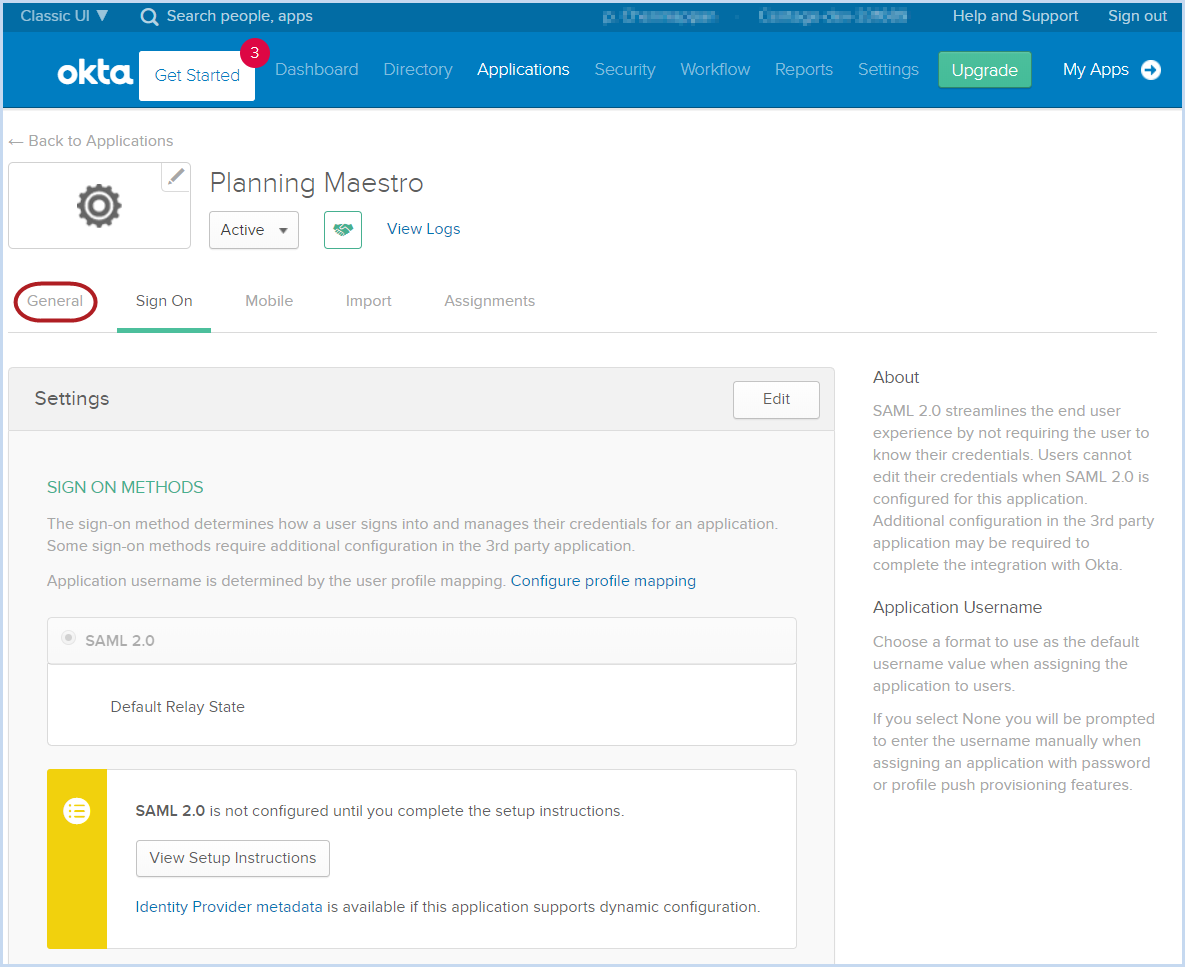Go Back to Applications
The width and height of the screenshot is (1185, 967).
101,141
